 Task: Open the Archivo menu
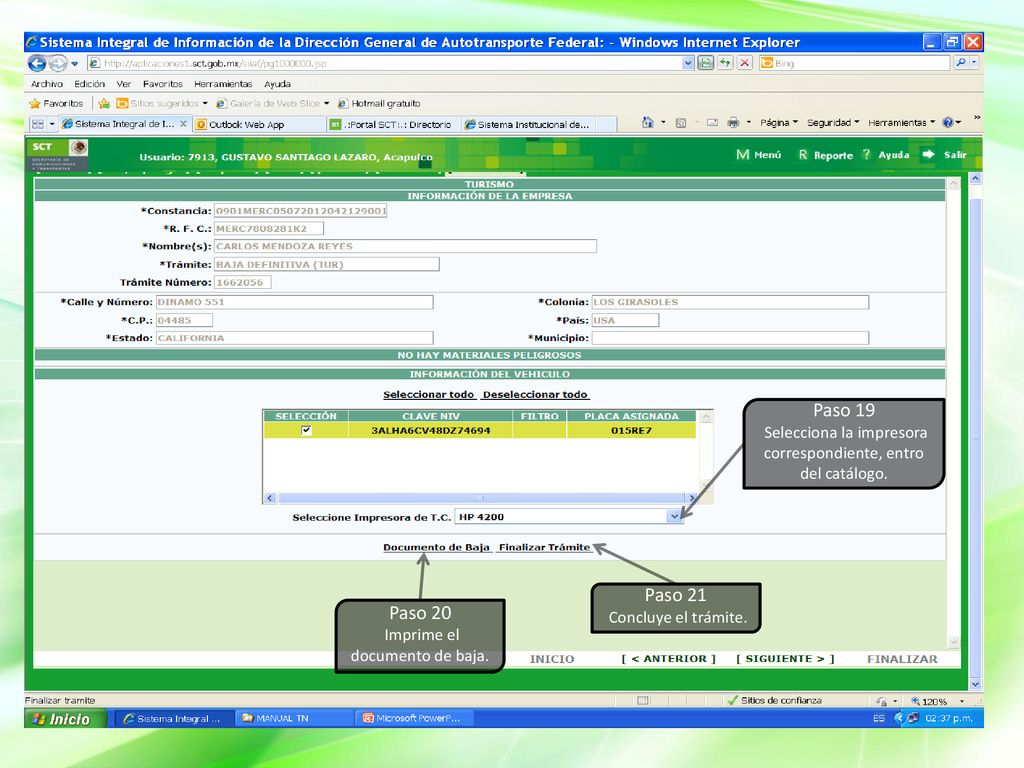47,84
